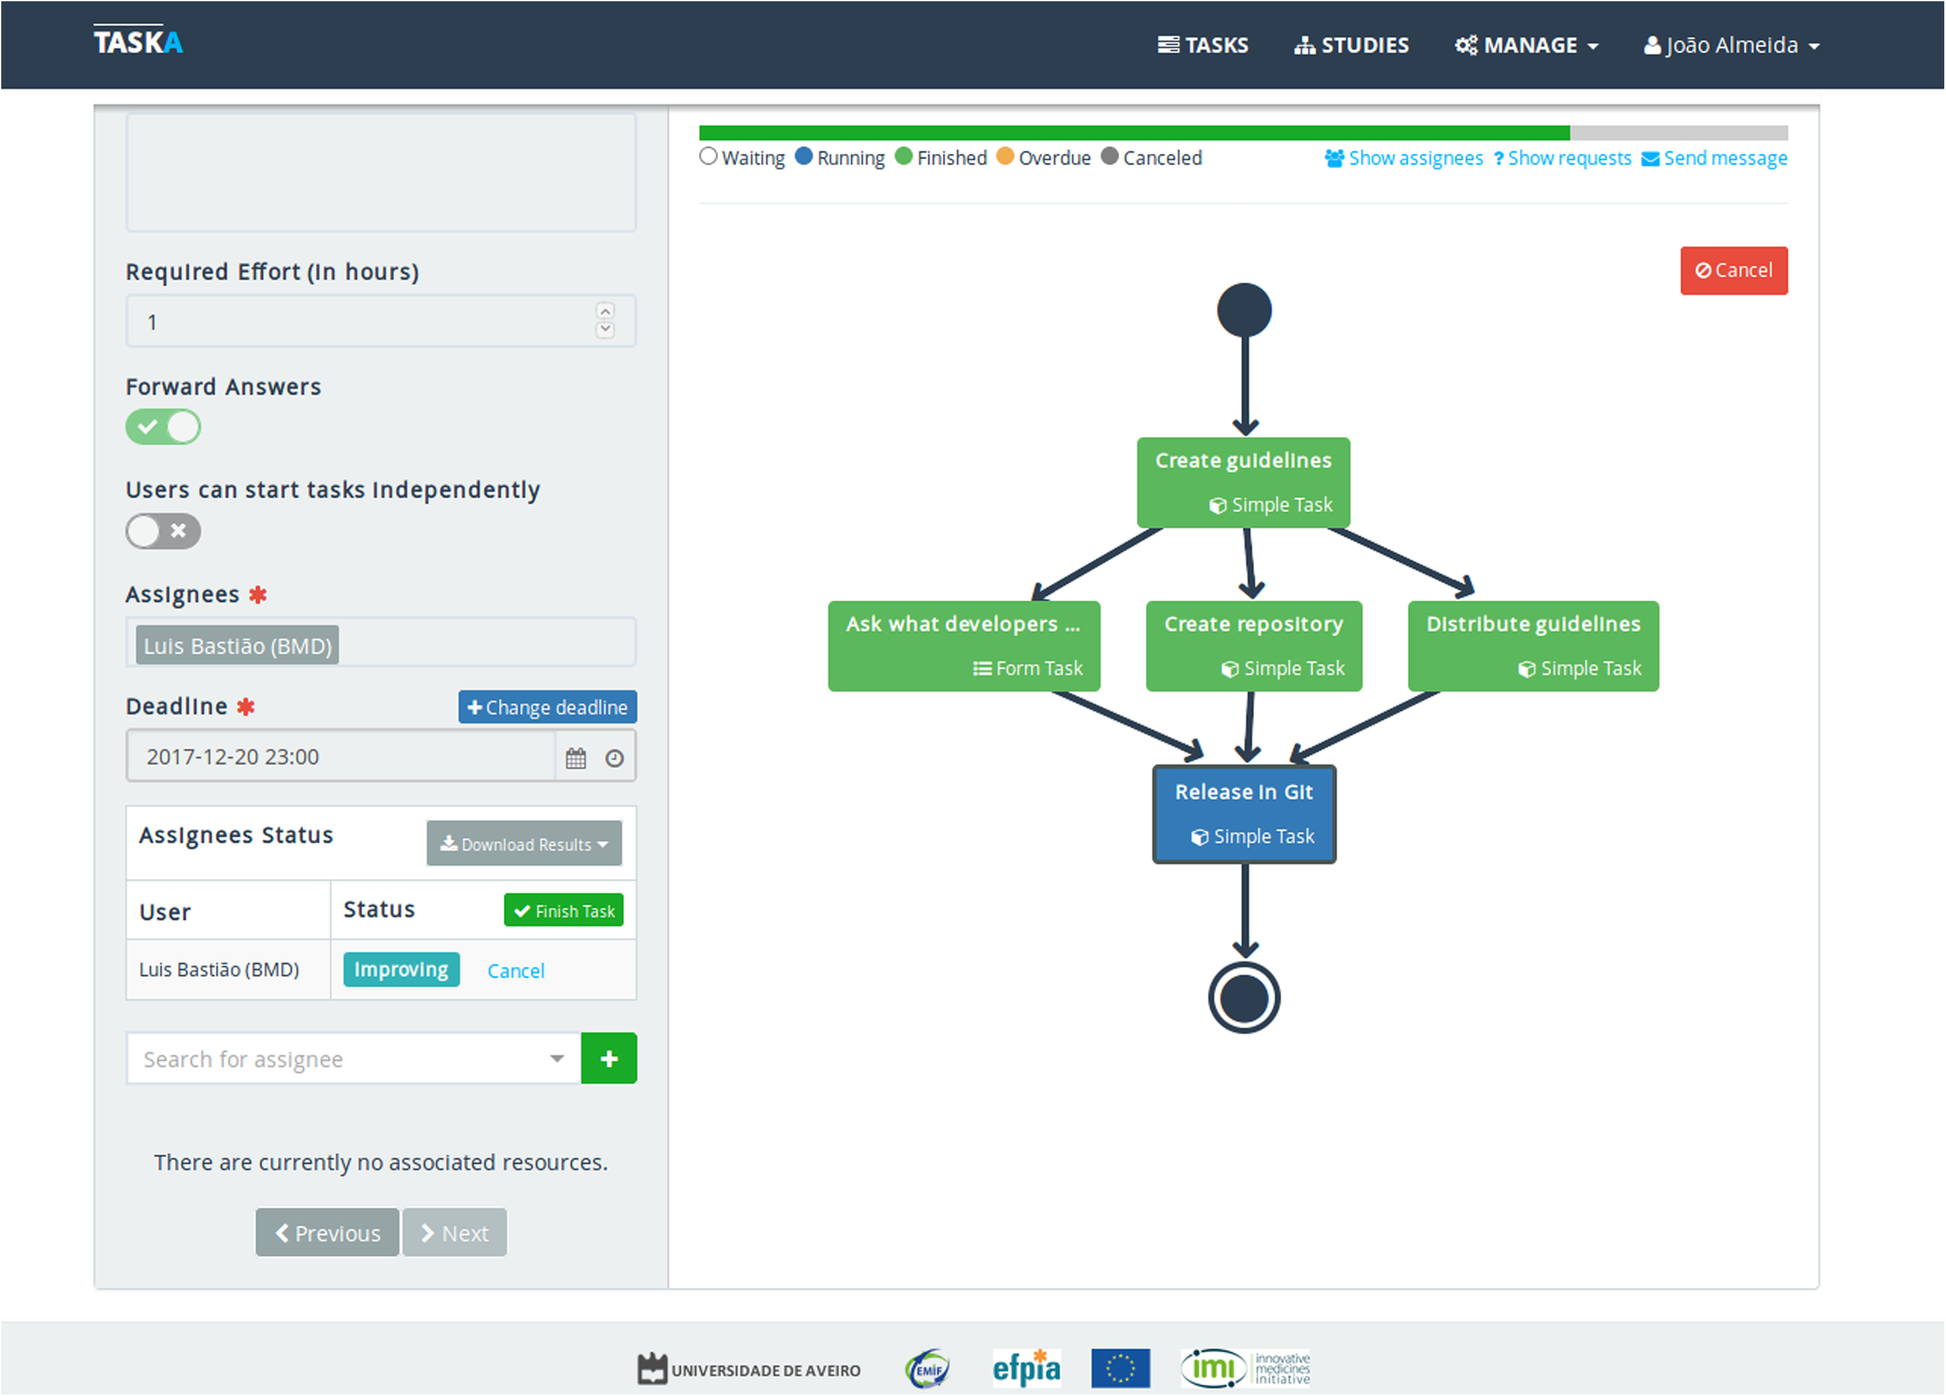
Task: Select the Ask what developers task node
Action: point(964,646)
